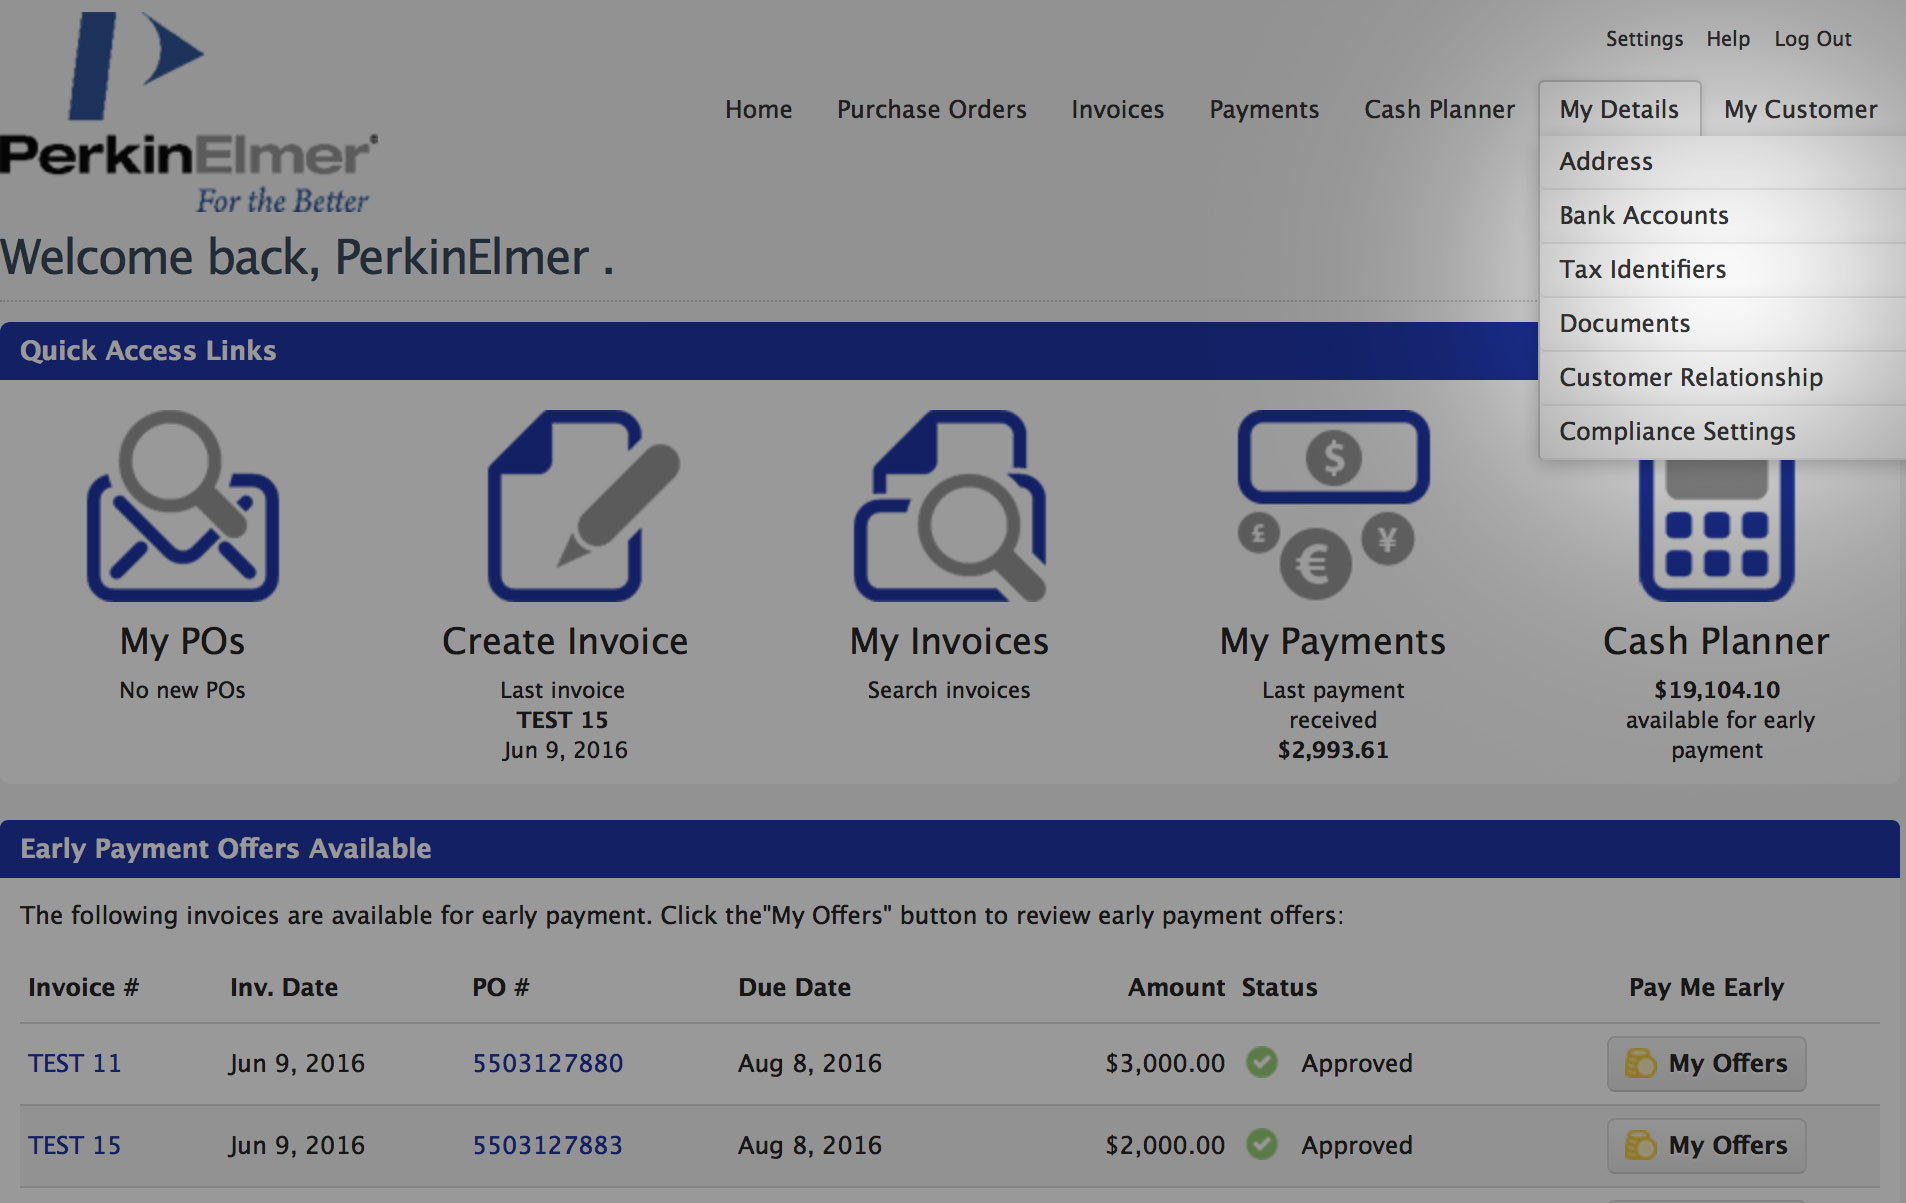Viewport: 1906px width, 1203px height.
Task: Click My Offers button for TEST 15
Action: click(x=1707, y=1145)
